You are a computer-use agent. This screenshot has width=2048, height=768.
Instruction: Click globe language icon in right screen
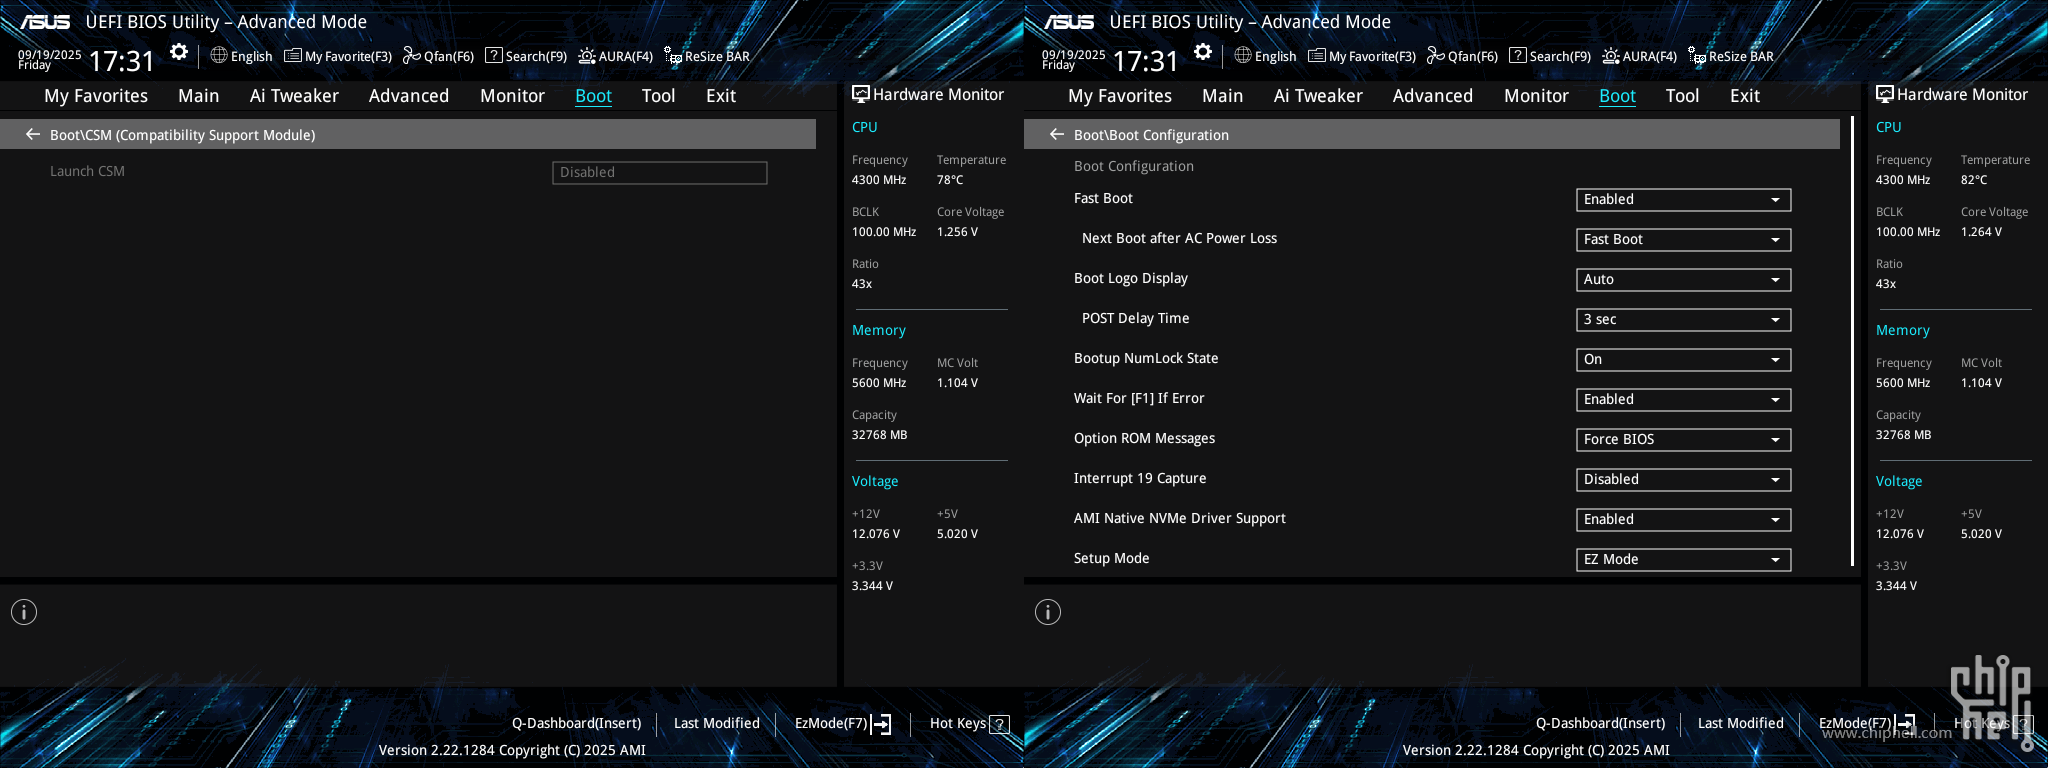(x=1243, y=55)
